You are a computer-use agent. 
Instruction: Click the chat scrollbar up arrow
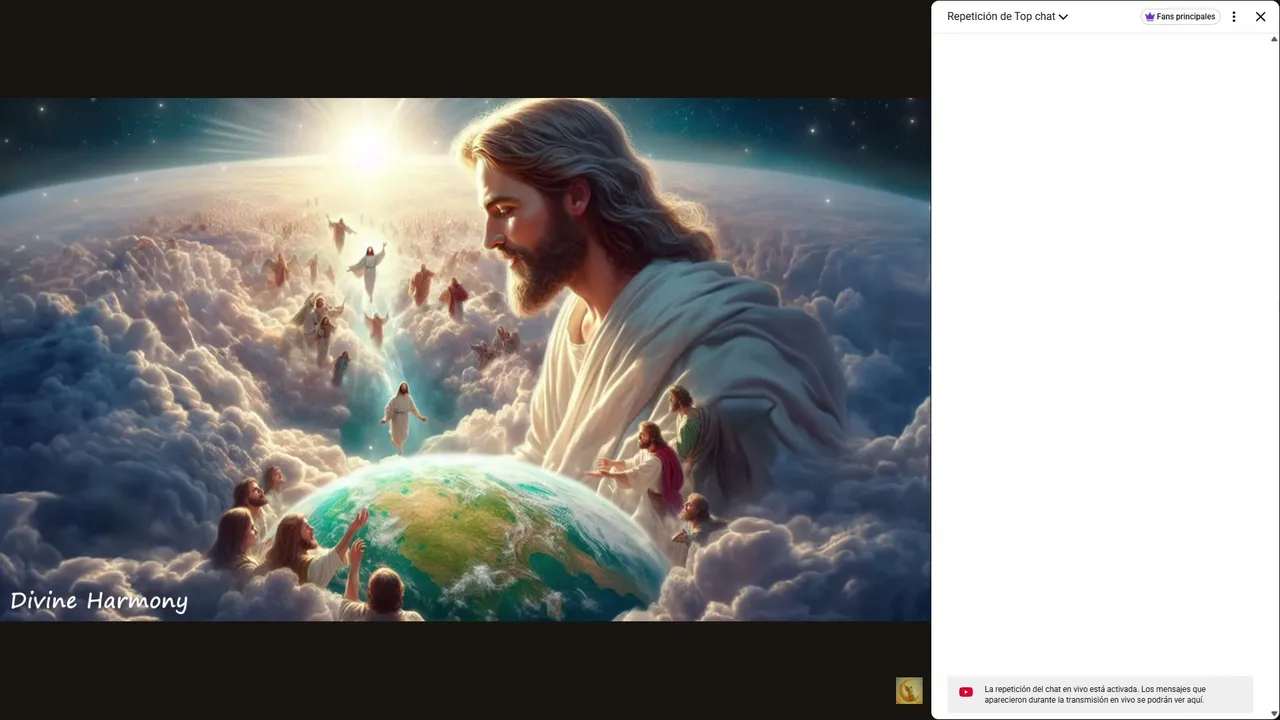[x=1274, y=39]
